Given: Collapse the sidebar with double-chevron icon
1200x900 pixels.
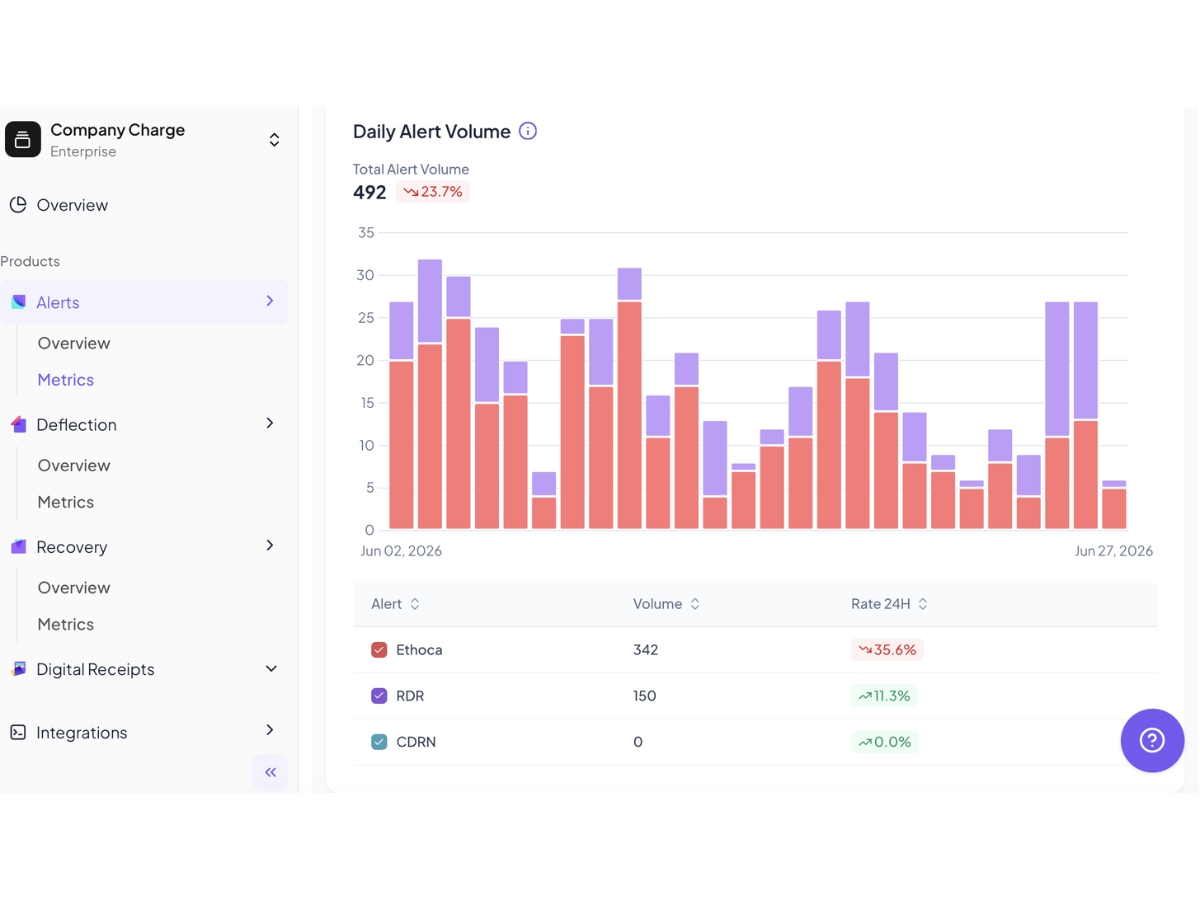Looking at the screenshot, I should point(270,772).
